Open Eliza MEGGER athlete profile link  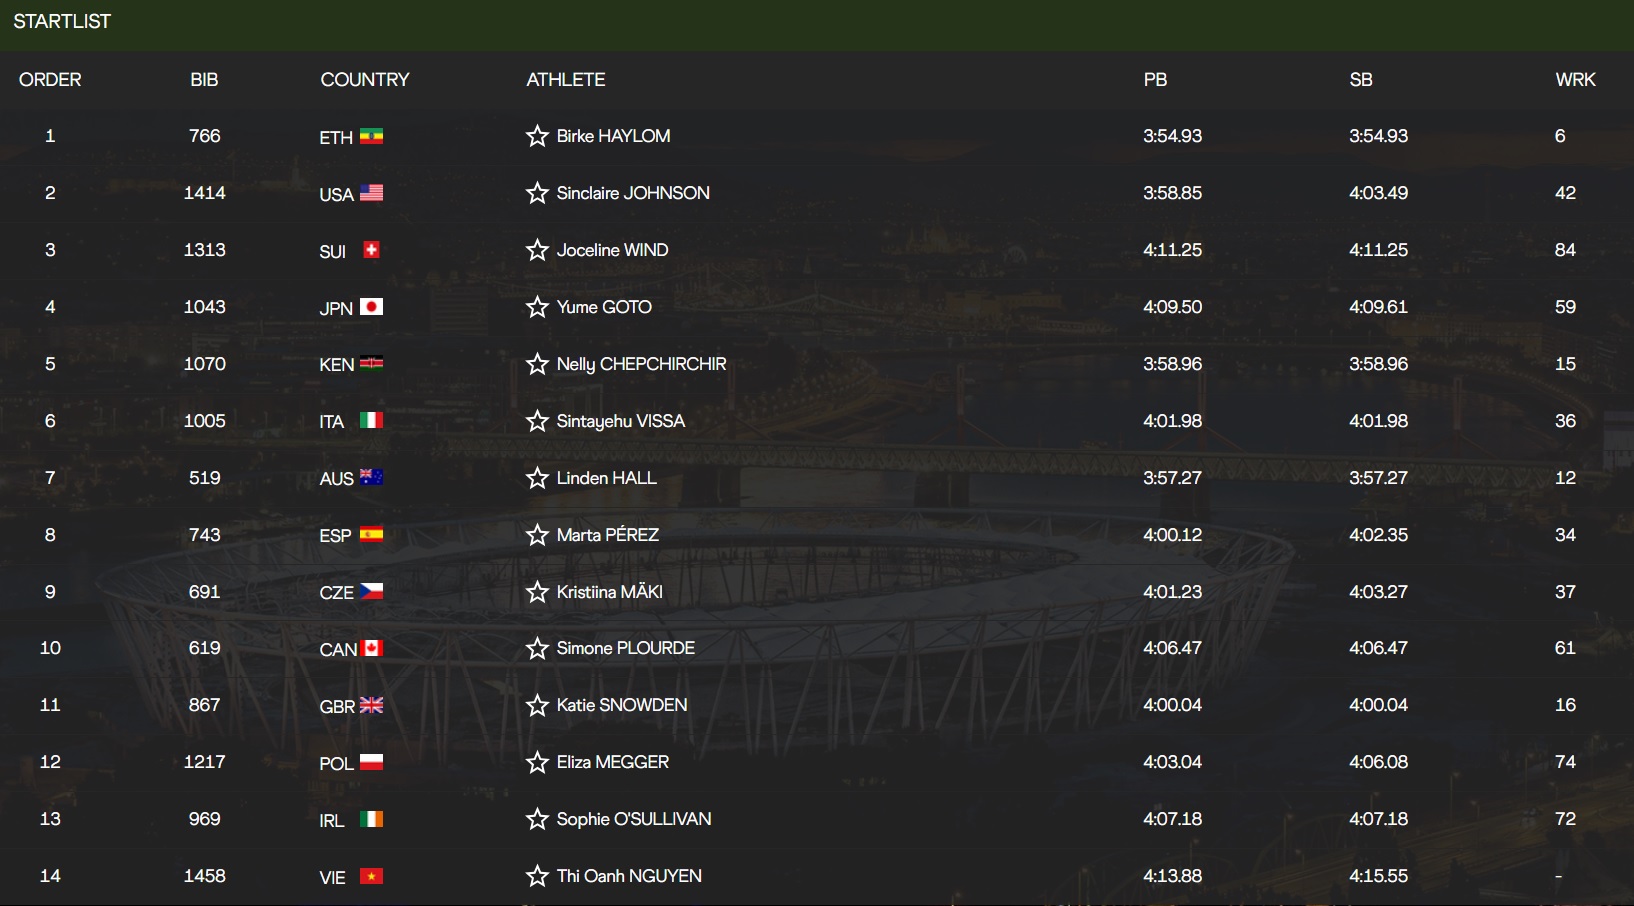pyautogui.click(x=612, y=762)
